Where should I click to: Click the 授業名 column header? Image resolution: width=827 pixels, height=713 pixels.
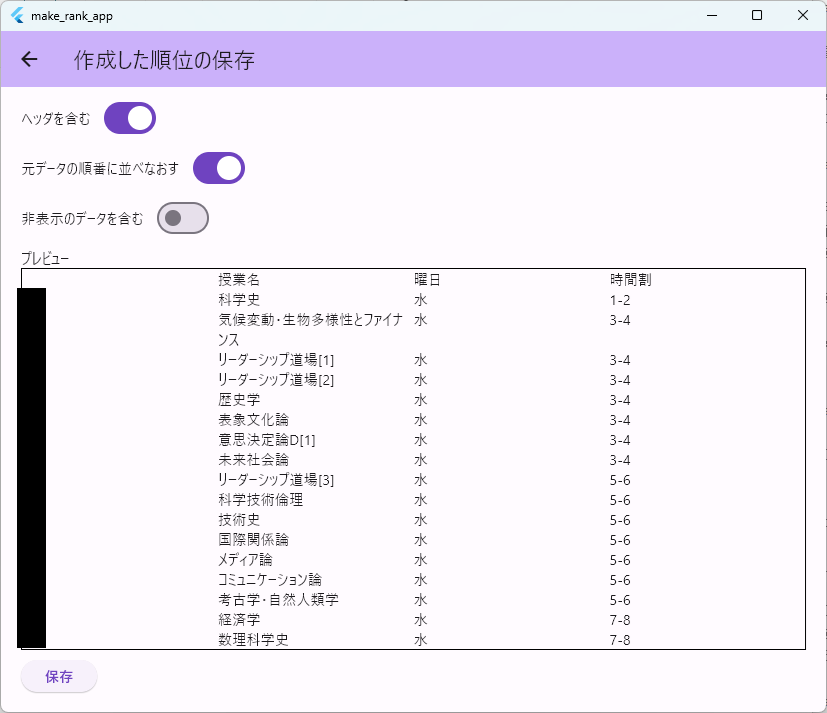point(239,280)
